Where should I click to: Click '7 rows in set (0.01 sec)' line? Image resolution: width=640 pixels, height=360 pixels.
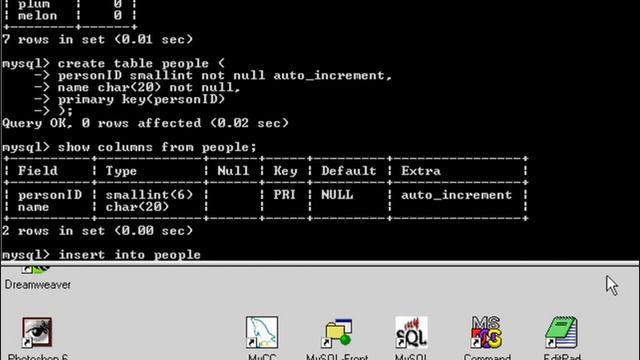(x=98, y=40)
